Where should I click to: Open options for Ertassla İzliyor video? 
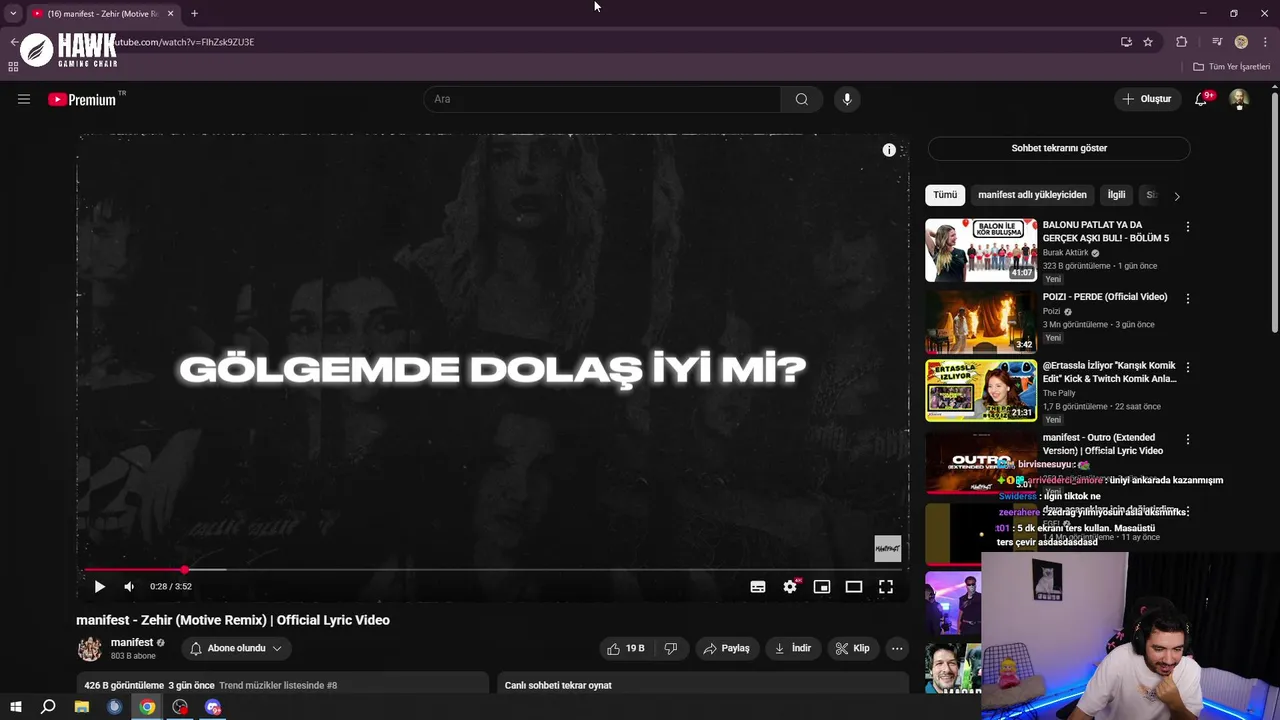pos(1188,368)
